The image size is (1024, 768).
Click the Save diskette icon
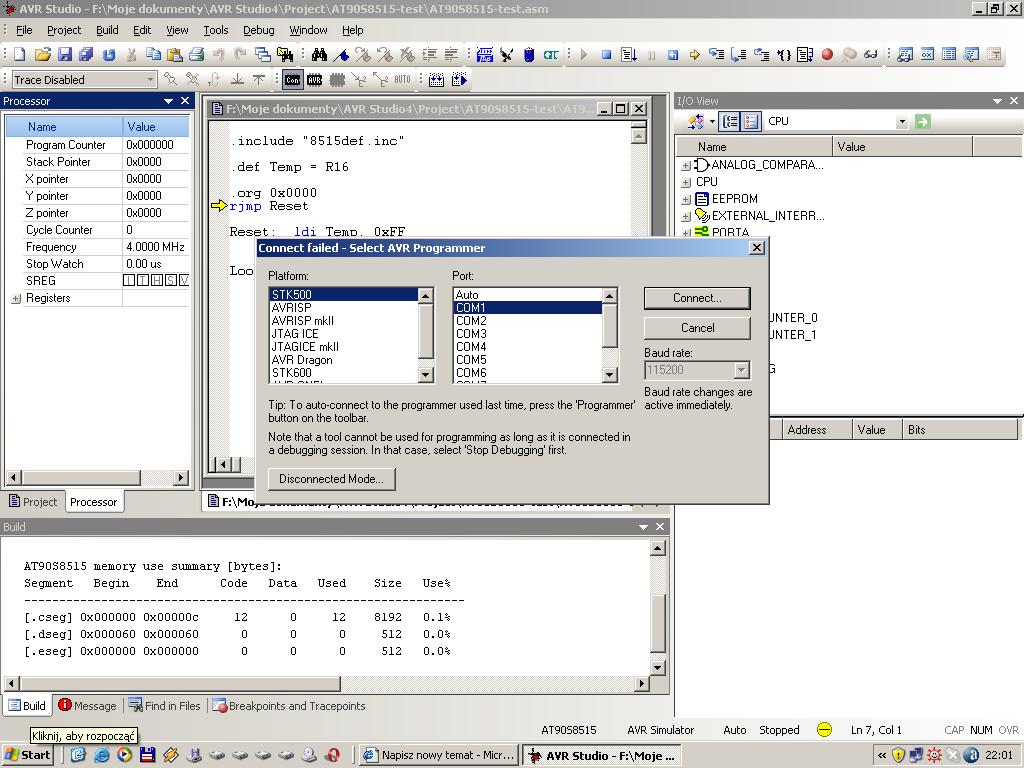click(64, 55)
